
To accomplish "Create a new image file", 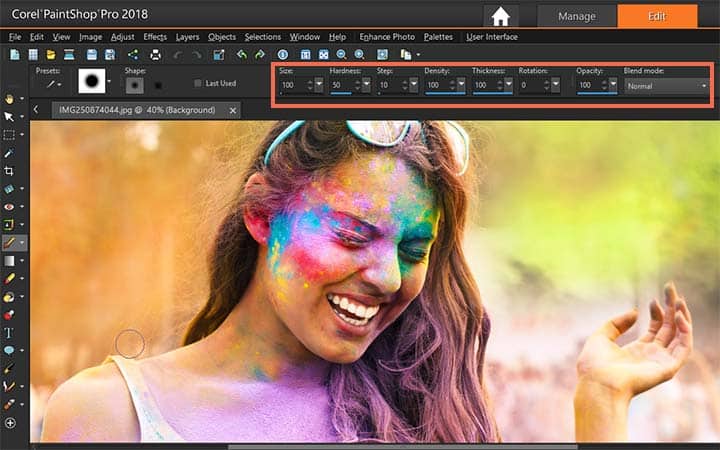I will [x=15, y=55].
